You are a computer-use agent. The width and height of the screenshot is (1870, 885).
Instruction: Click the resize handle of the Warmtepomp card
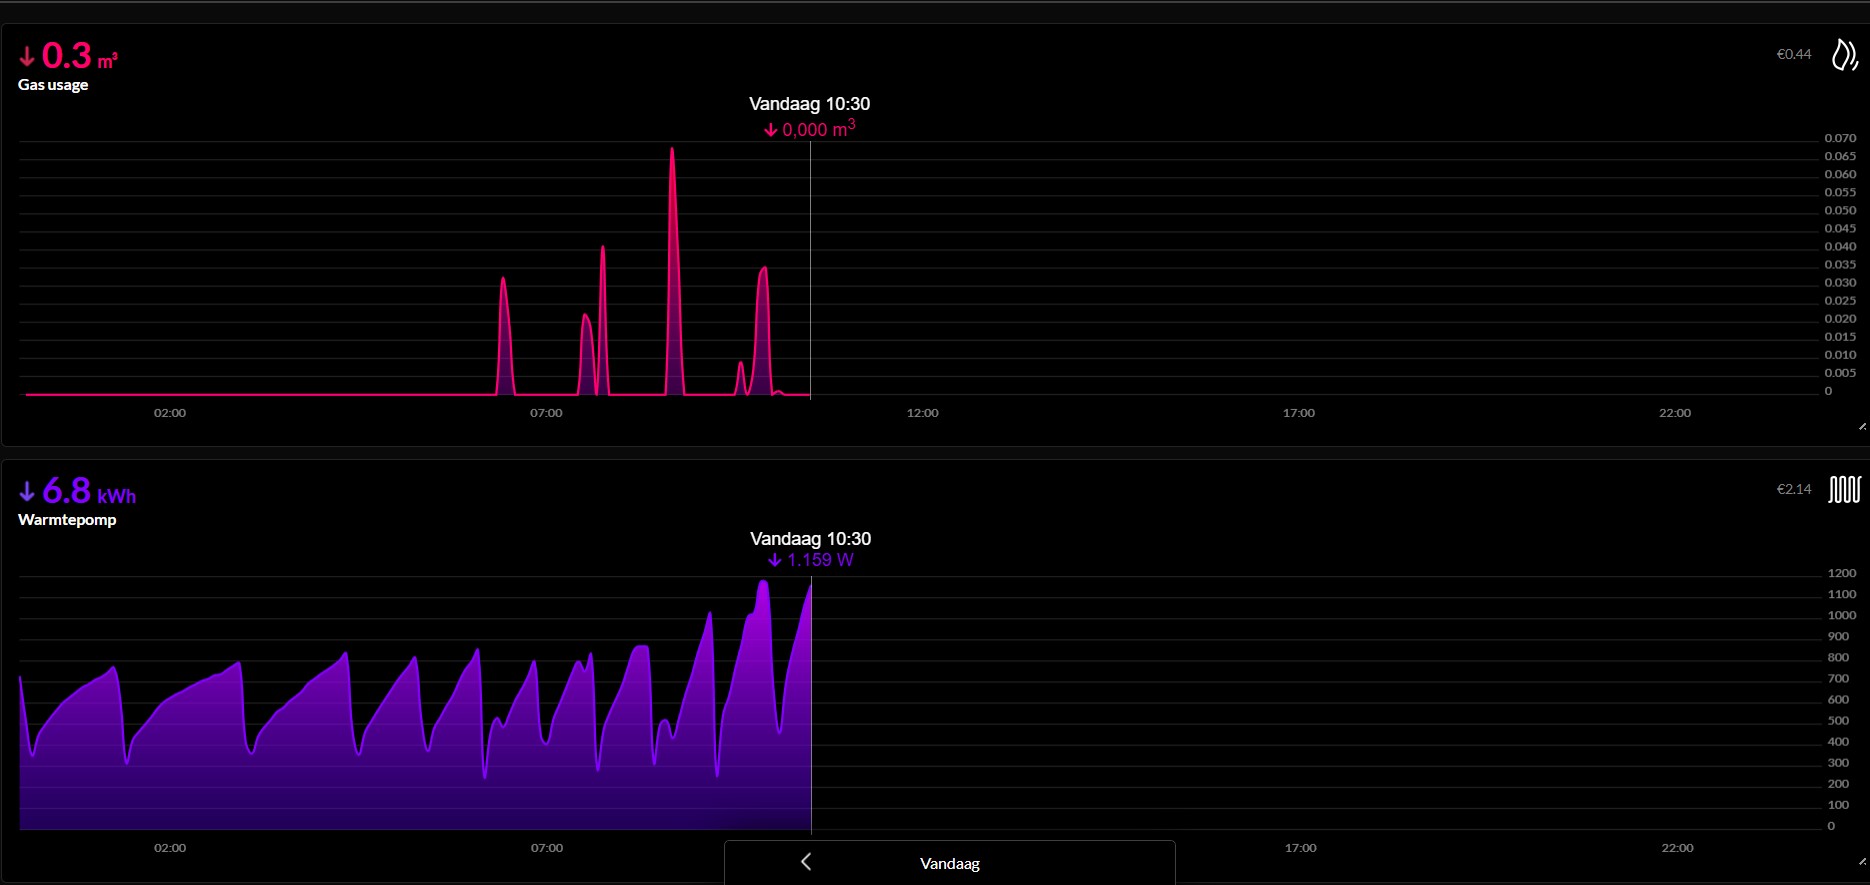(x=1862, y=861)
